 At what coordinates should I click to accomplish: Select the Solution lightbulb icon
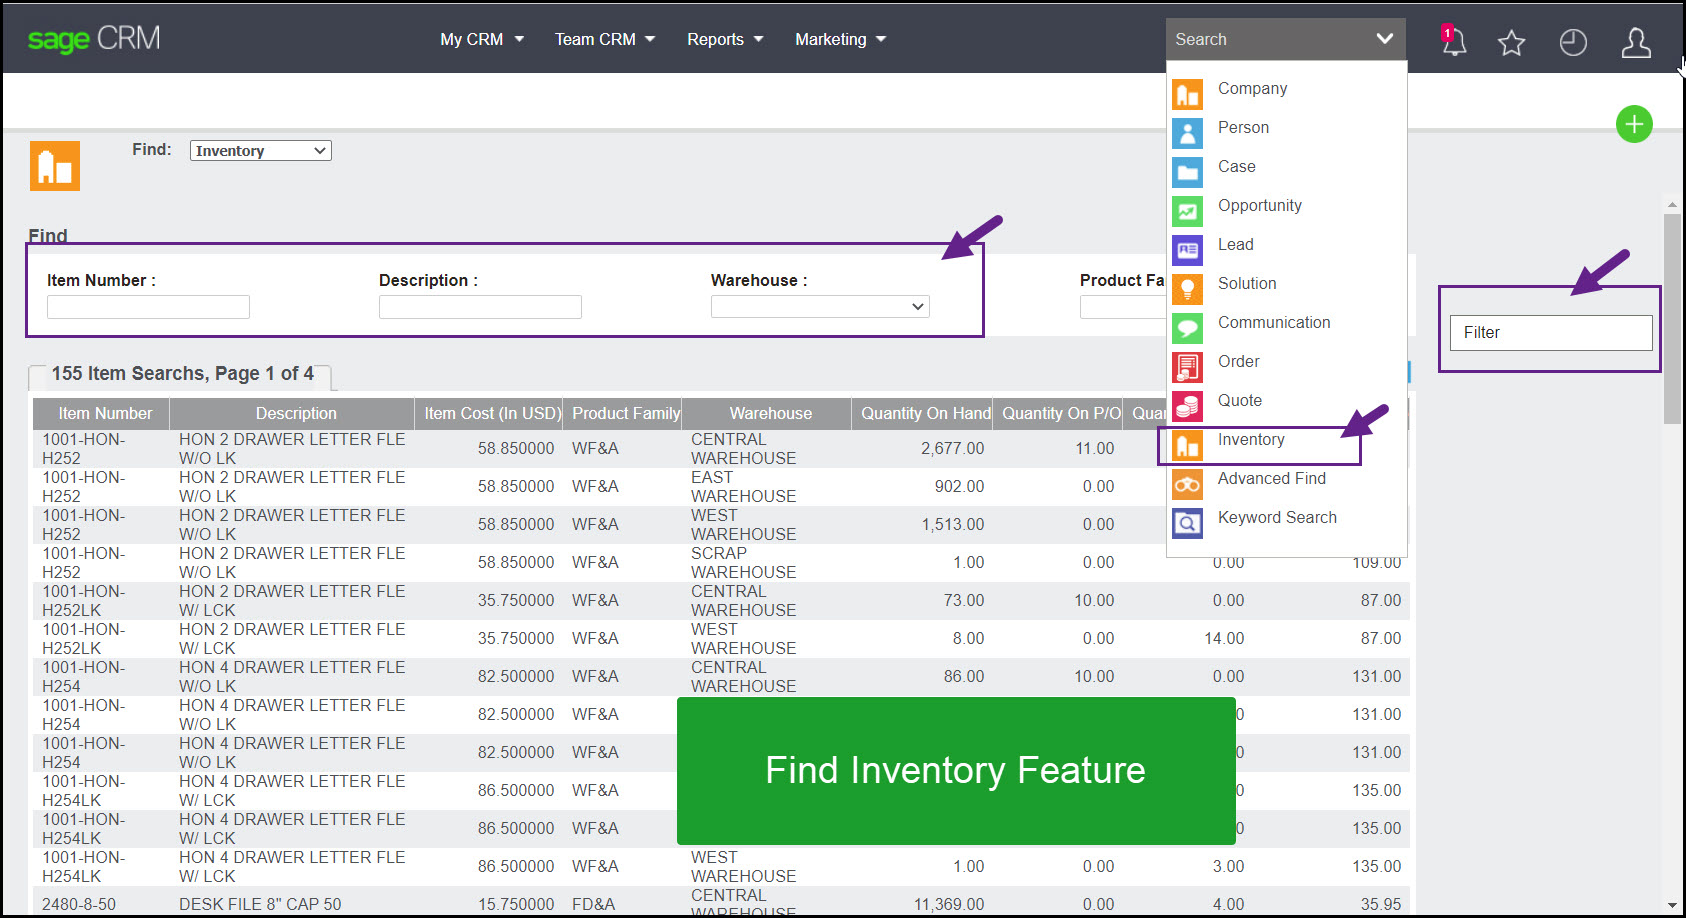1187,289
